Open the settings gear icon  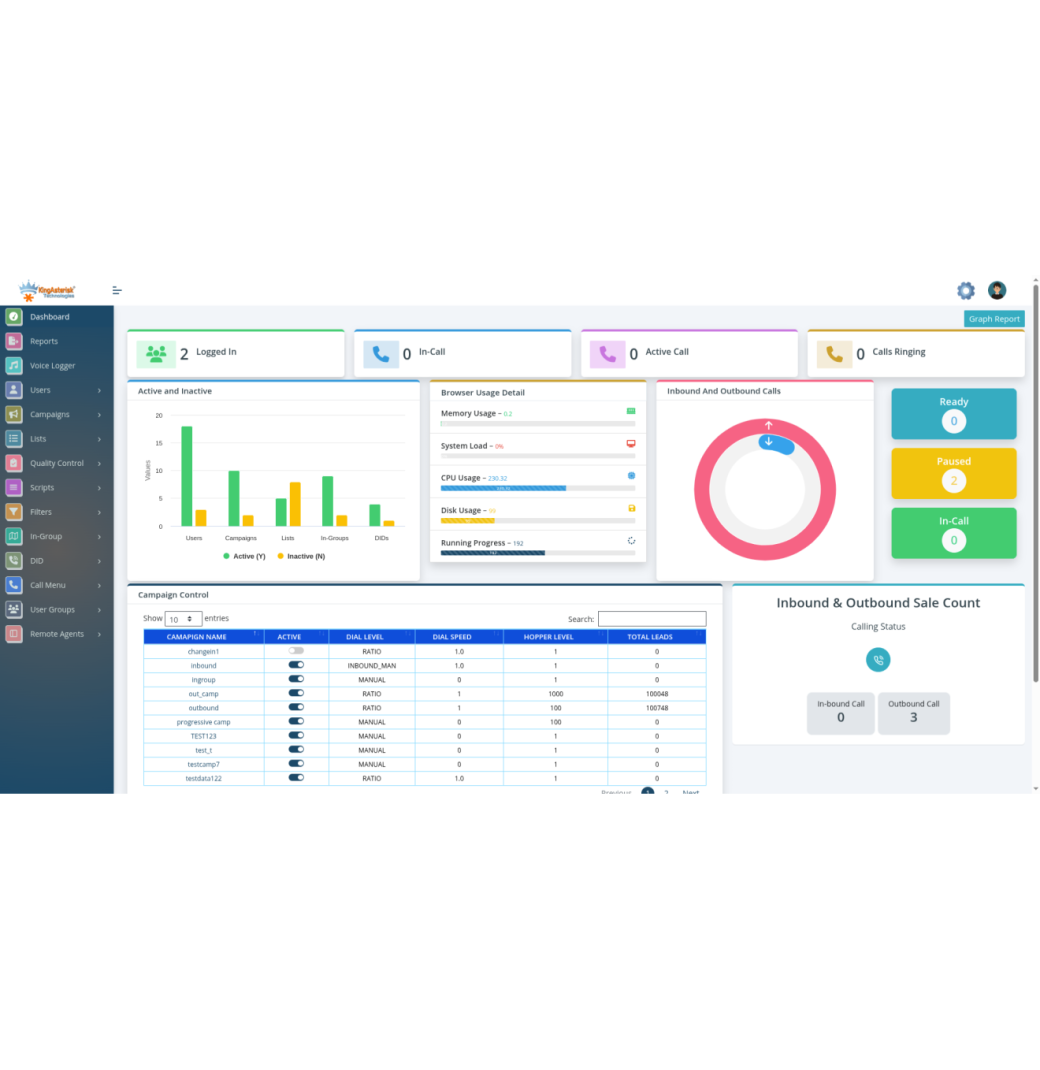coord(966,291)
